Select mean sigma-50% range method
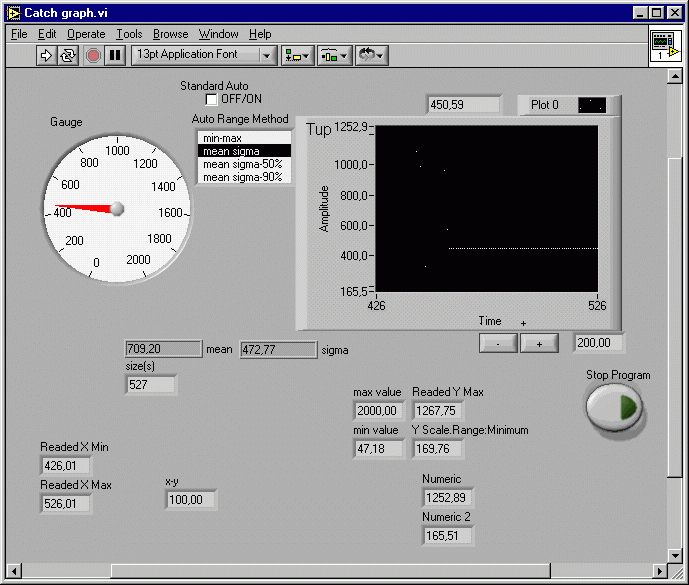The height and width of the screenshot is (585, 689). (x=244, y=164)
